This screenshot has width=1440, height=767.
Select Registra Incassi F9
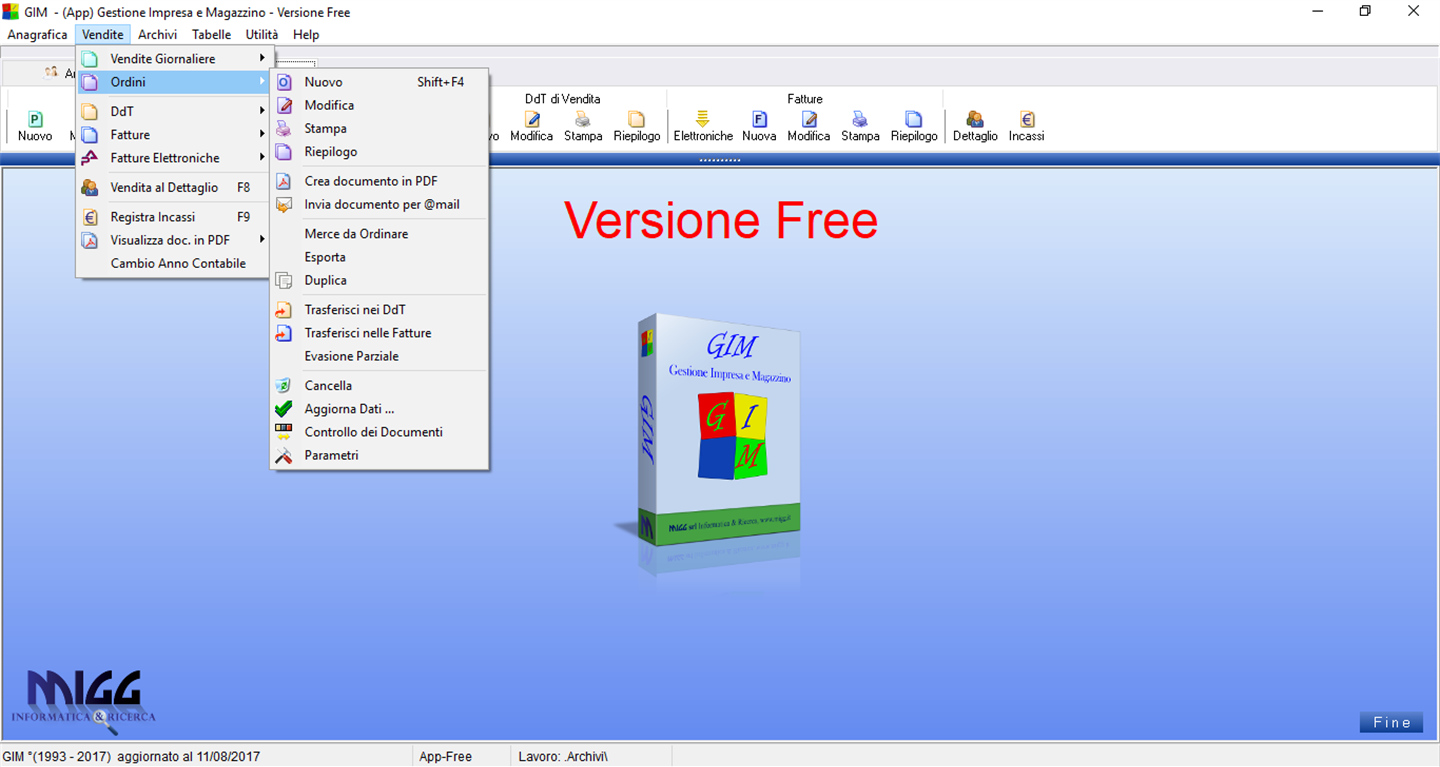pos(174,217)
